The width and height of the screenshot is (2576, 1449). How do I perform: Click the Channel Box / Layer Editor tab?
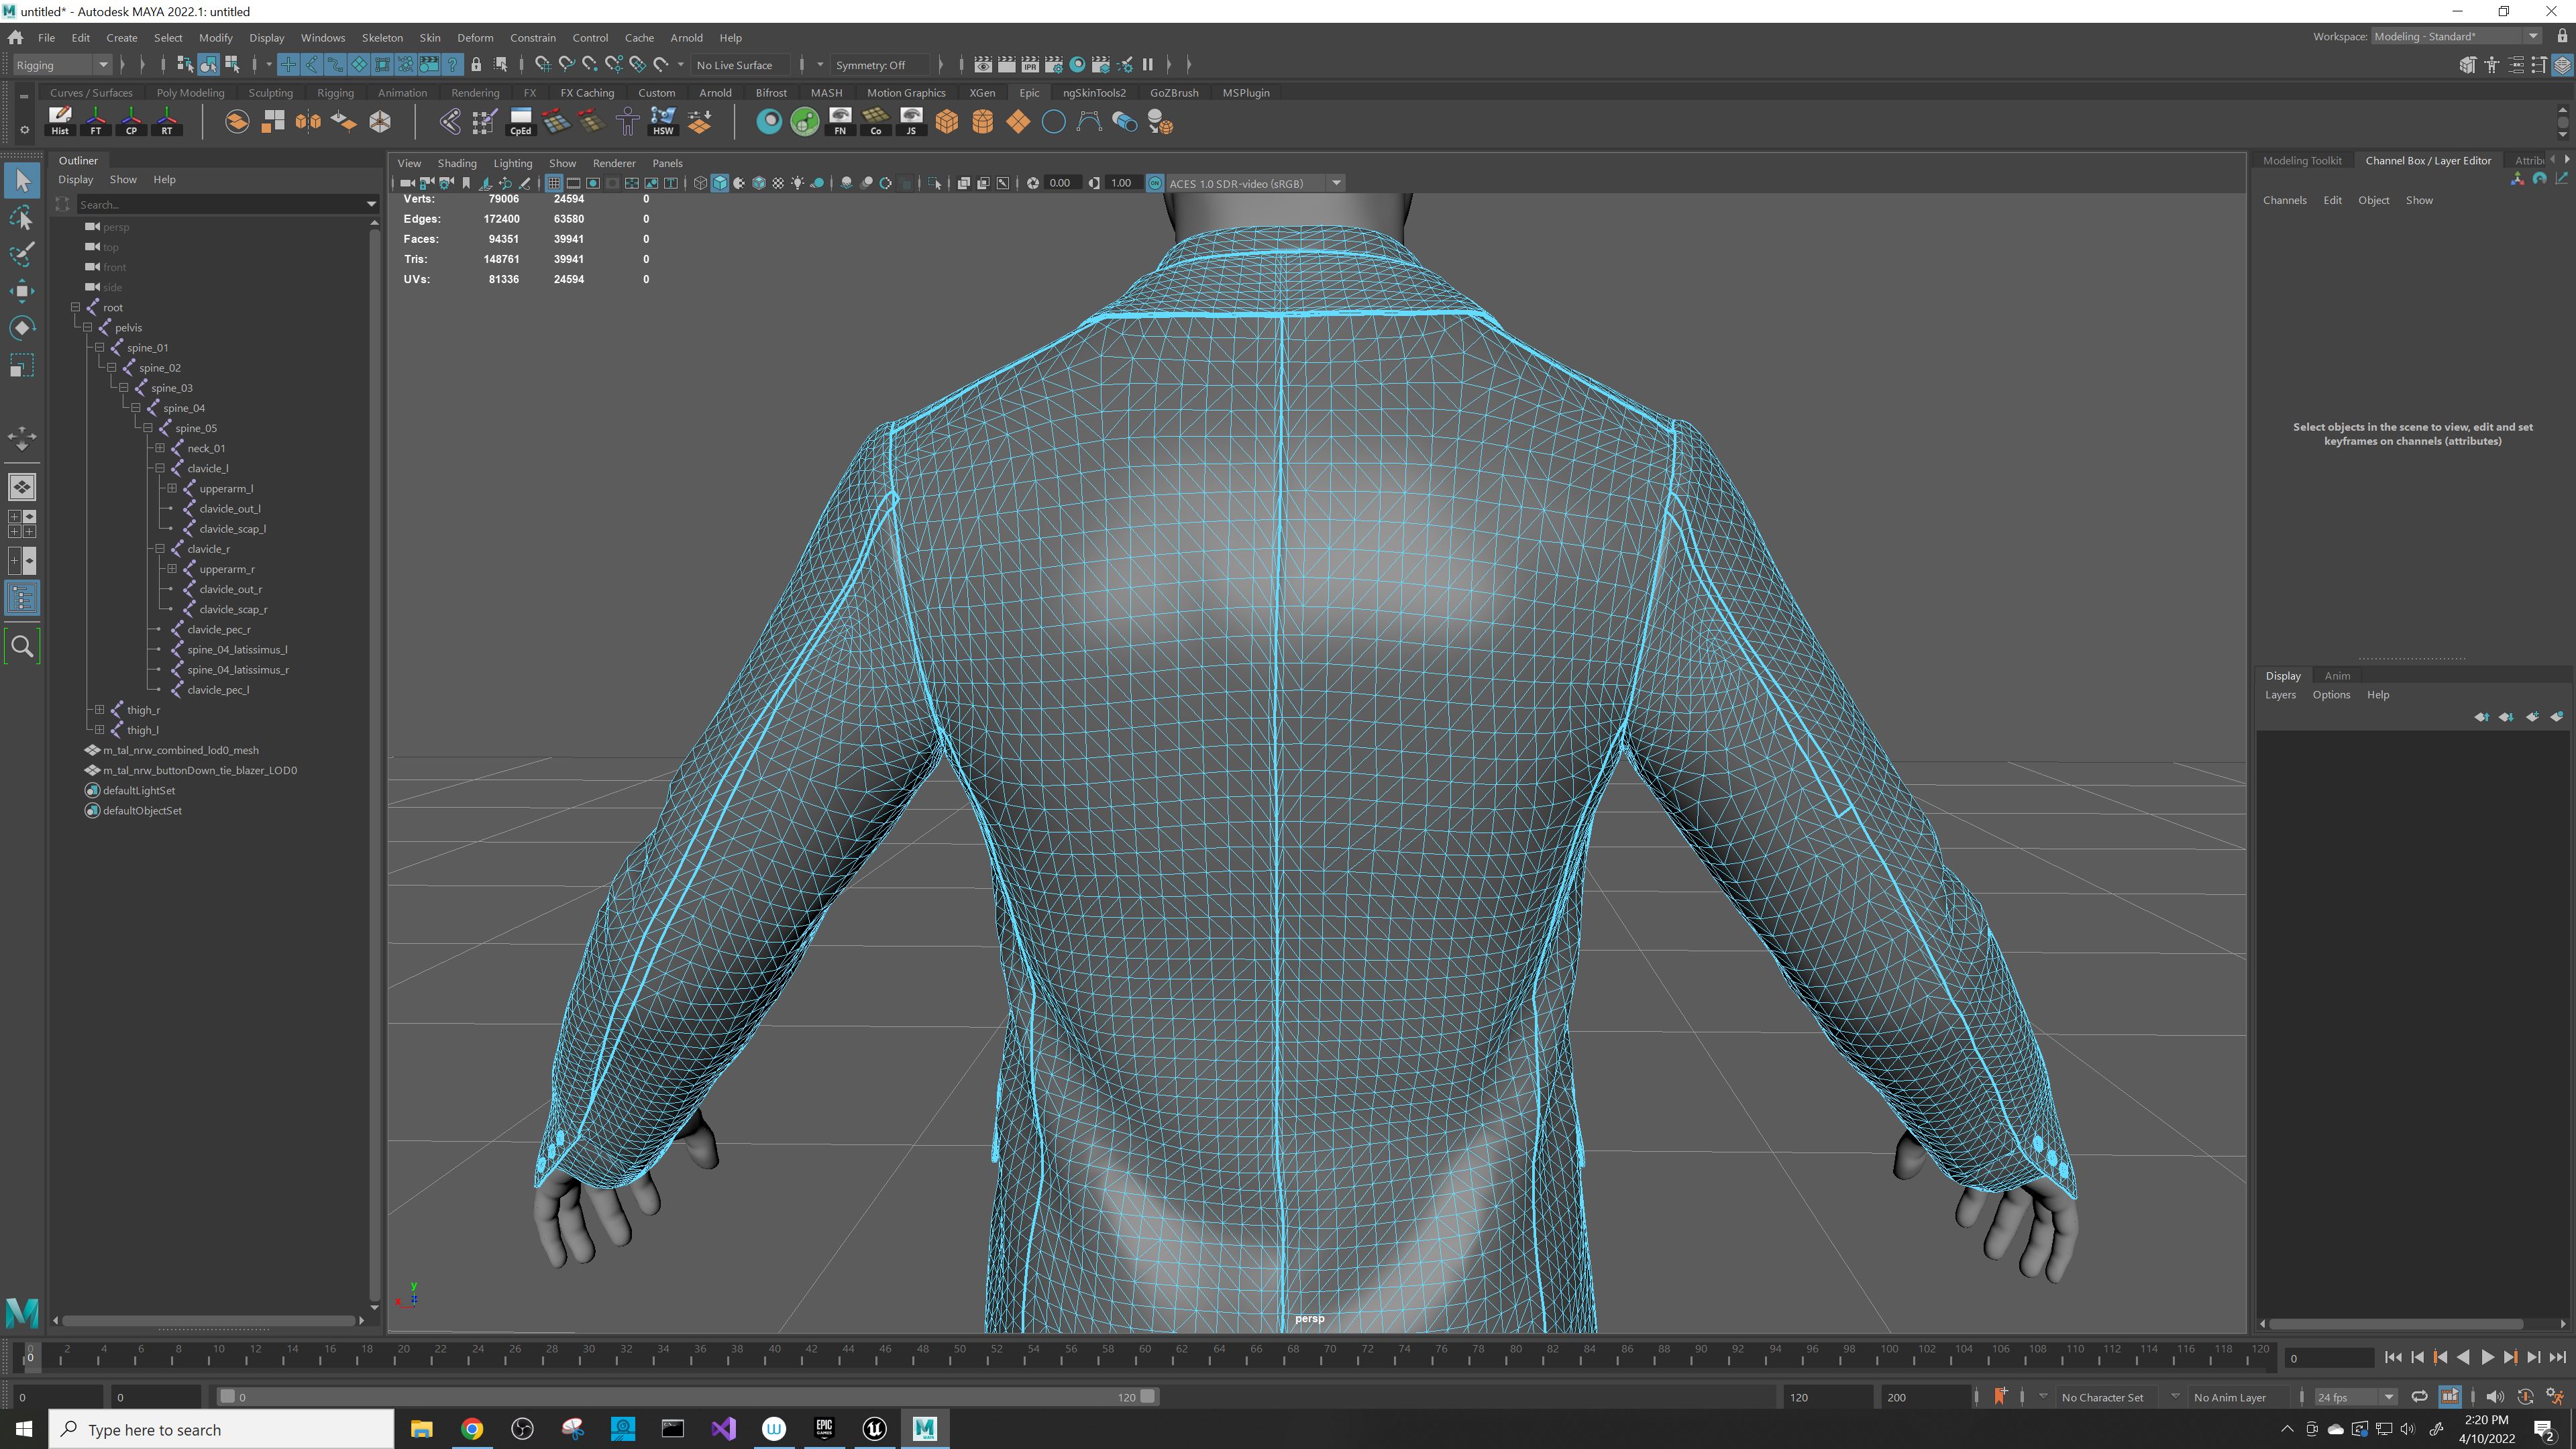(x=2429, y=160)
